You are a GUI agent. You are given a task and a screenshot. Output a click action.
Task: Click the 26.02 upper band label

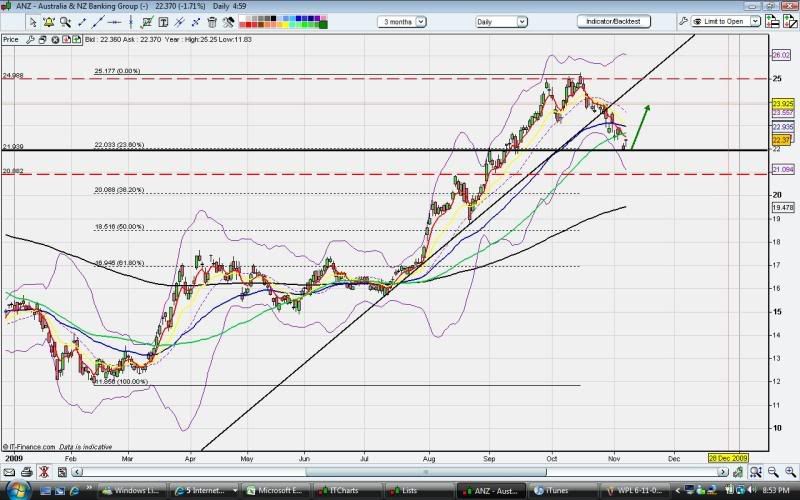pyautogui.click(x=782, y=55)
